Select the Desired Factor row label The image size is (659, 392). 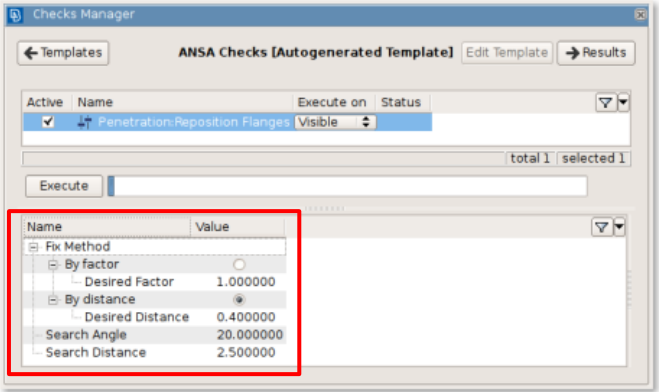pyautogui.click(x=129, y=282)
